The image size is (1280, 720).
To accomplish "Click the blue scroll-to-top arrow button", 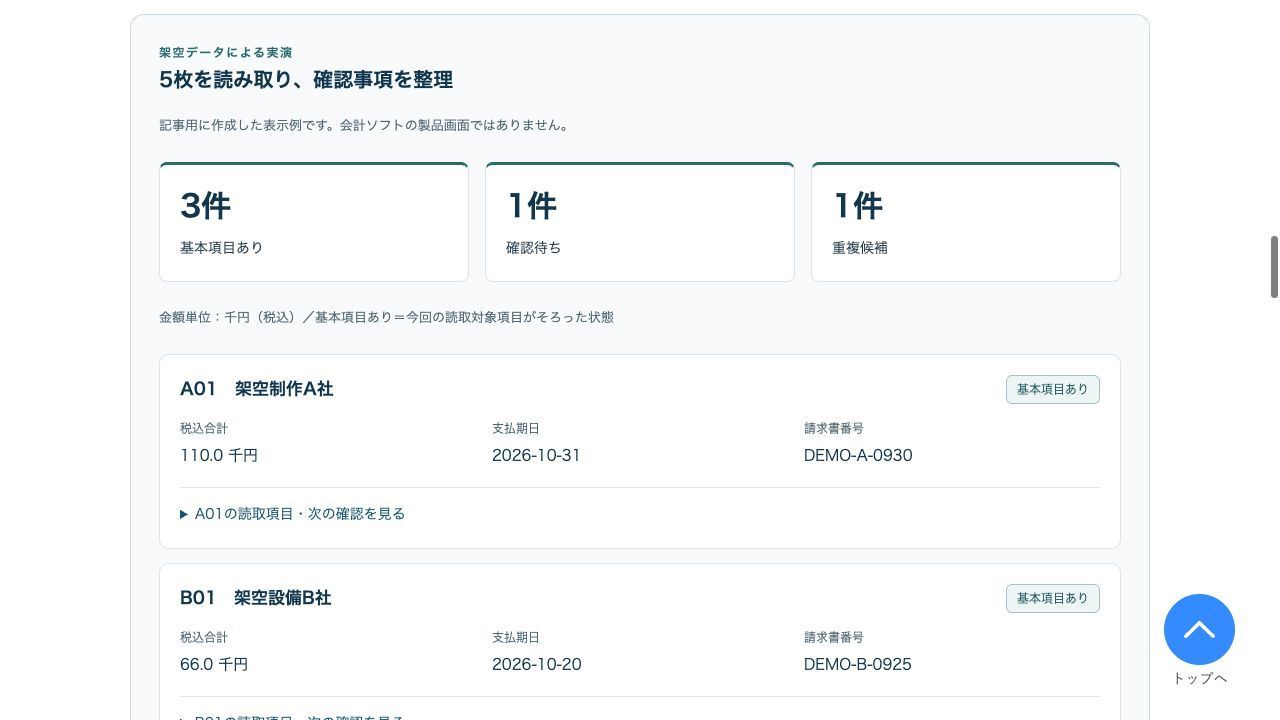I will 1199,629.
